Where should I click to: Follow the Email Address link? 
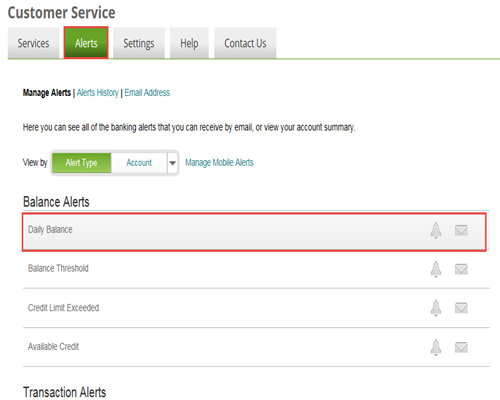tap(147, 92)
